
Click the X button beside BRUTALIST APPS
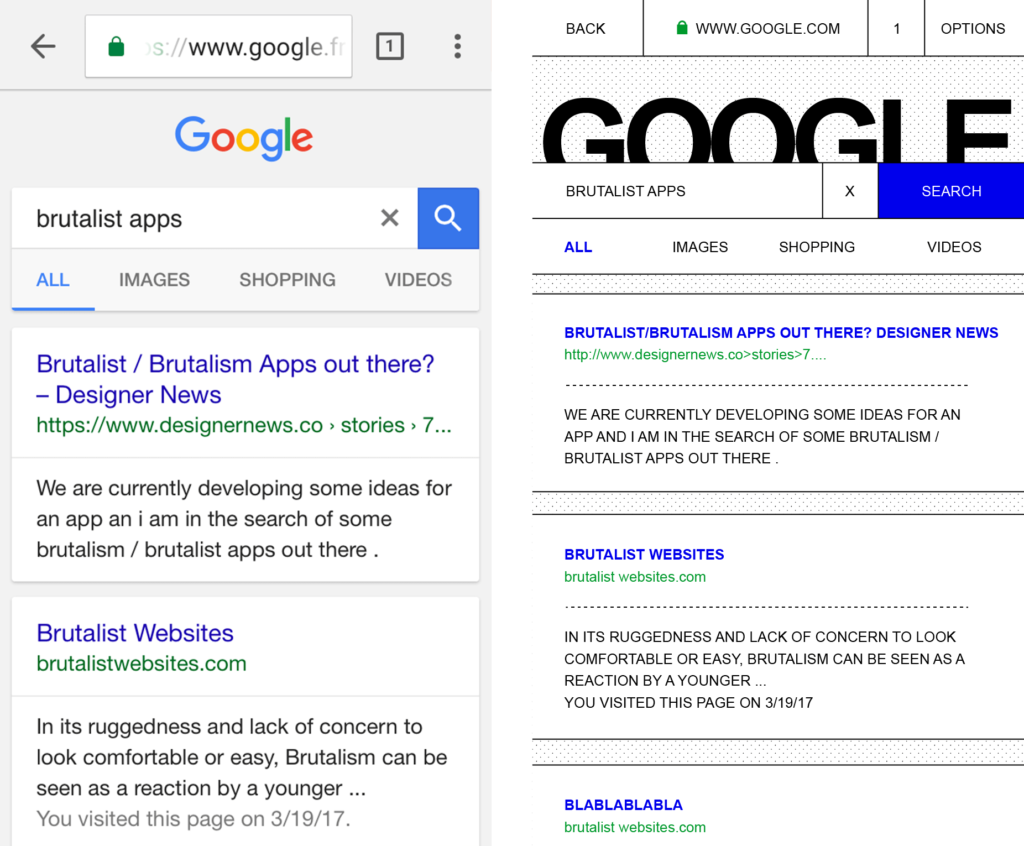click(849, 191)
